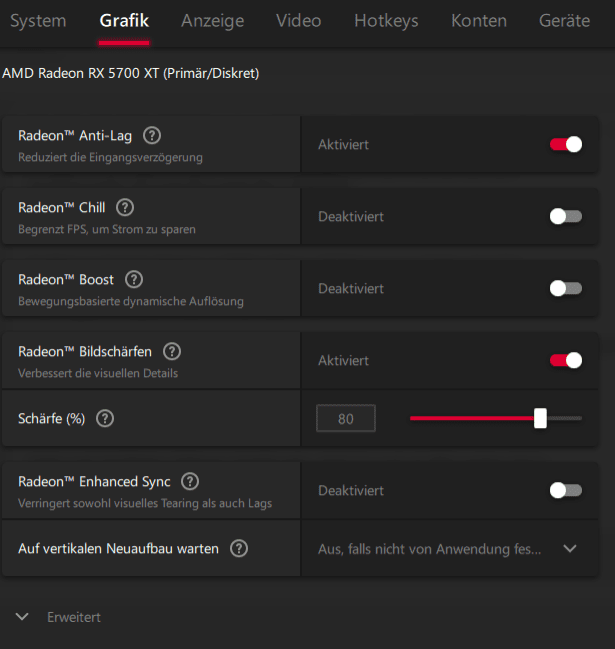Image resolution: width=615 pixels, height=649 pixels.
Task: Disable the Radeon Anti-Lag toggle
Action: 566,144
